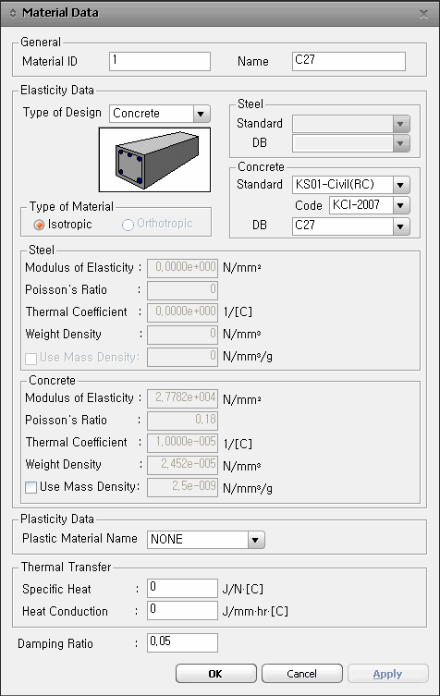This screenshot has height=696, width=440.
Task: Click the Specific Heat input field
Action: pos(182,589)
